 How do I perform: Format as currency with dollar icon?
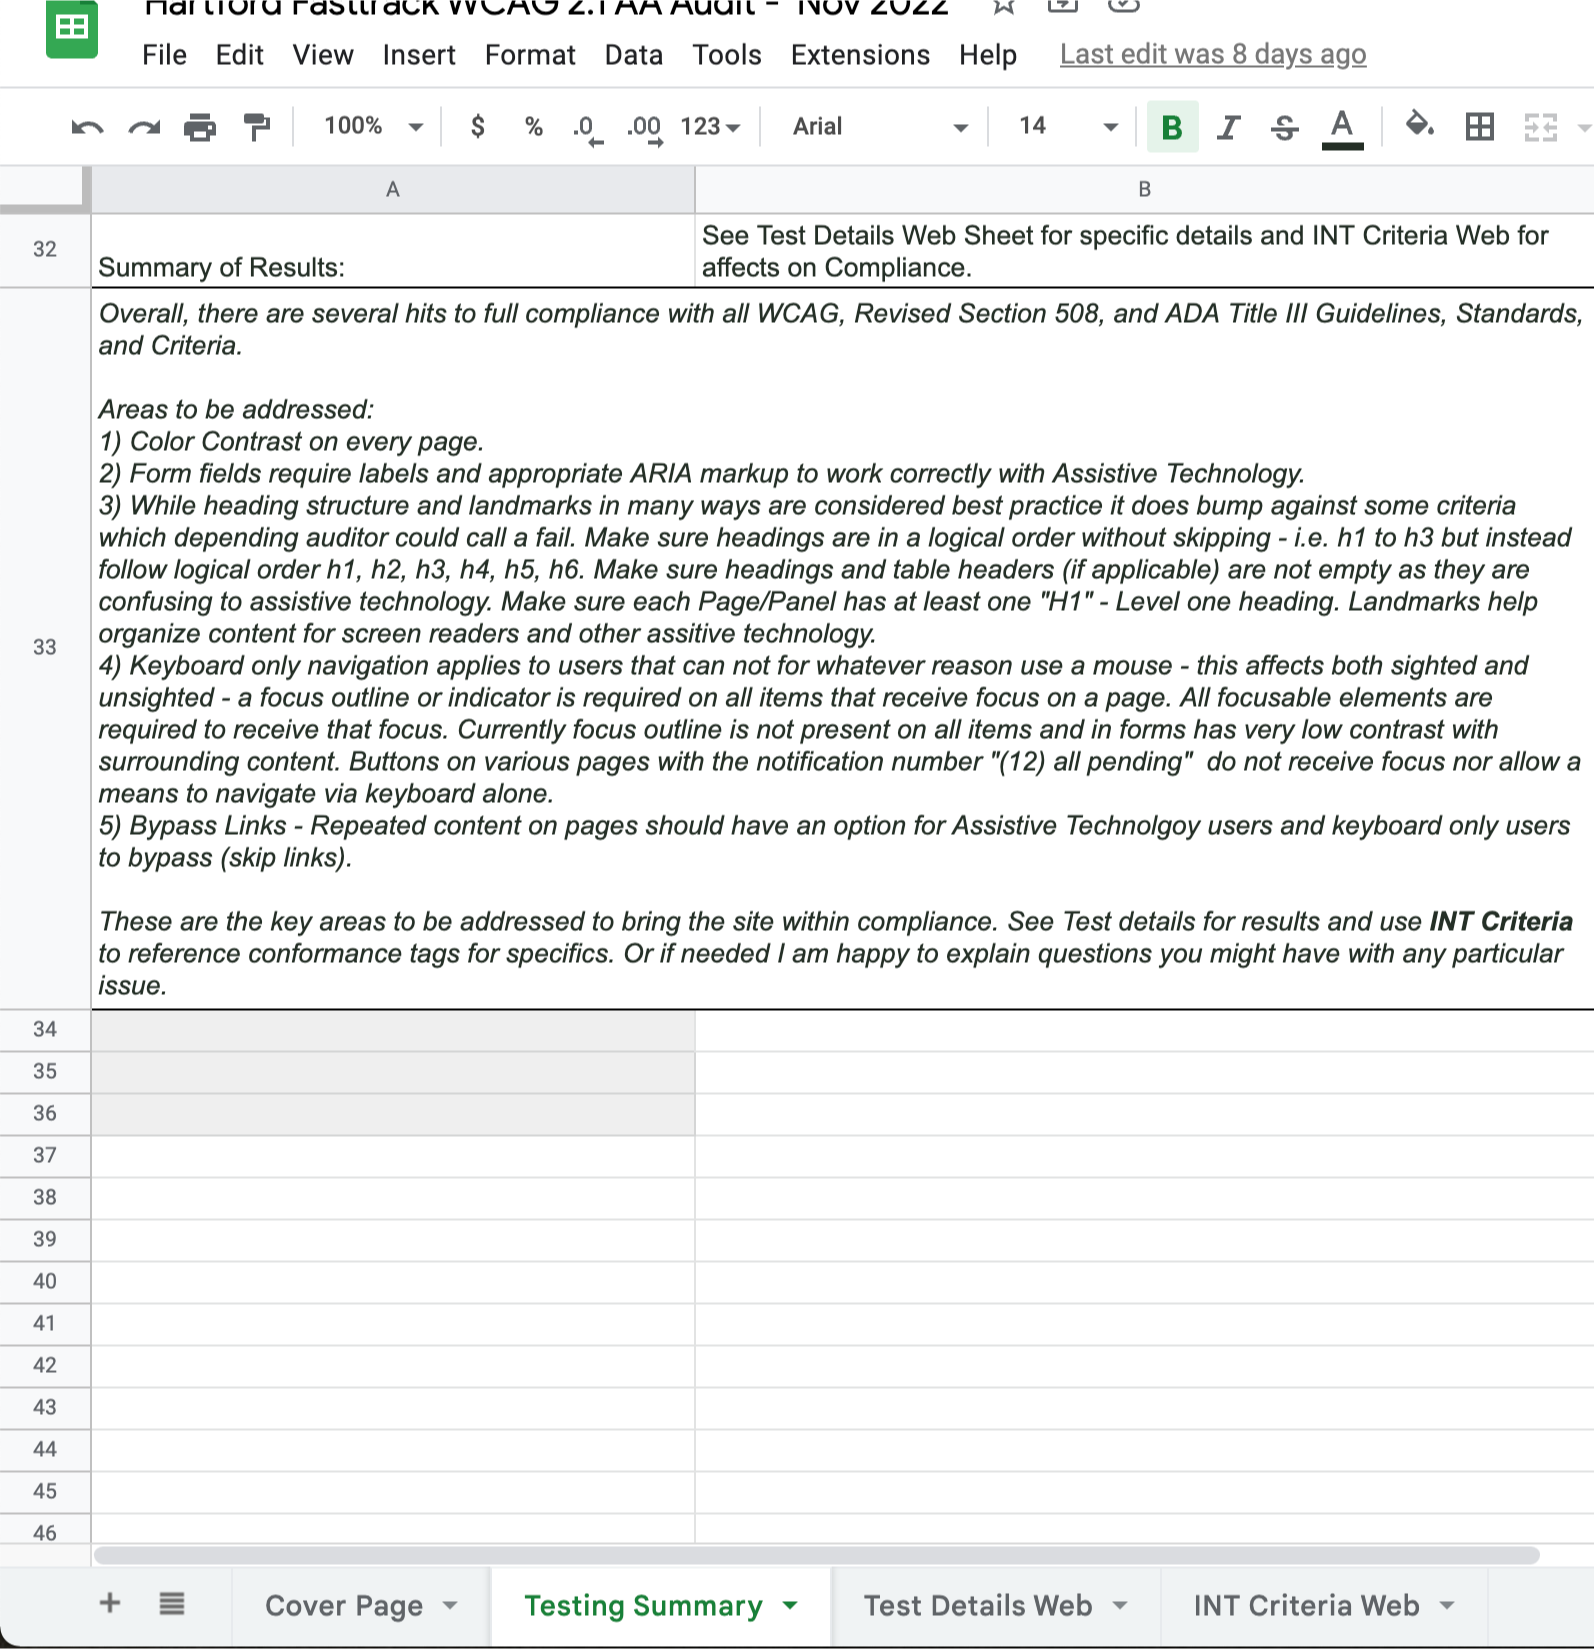[x=478, y=126]
